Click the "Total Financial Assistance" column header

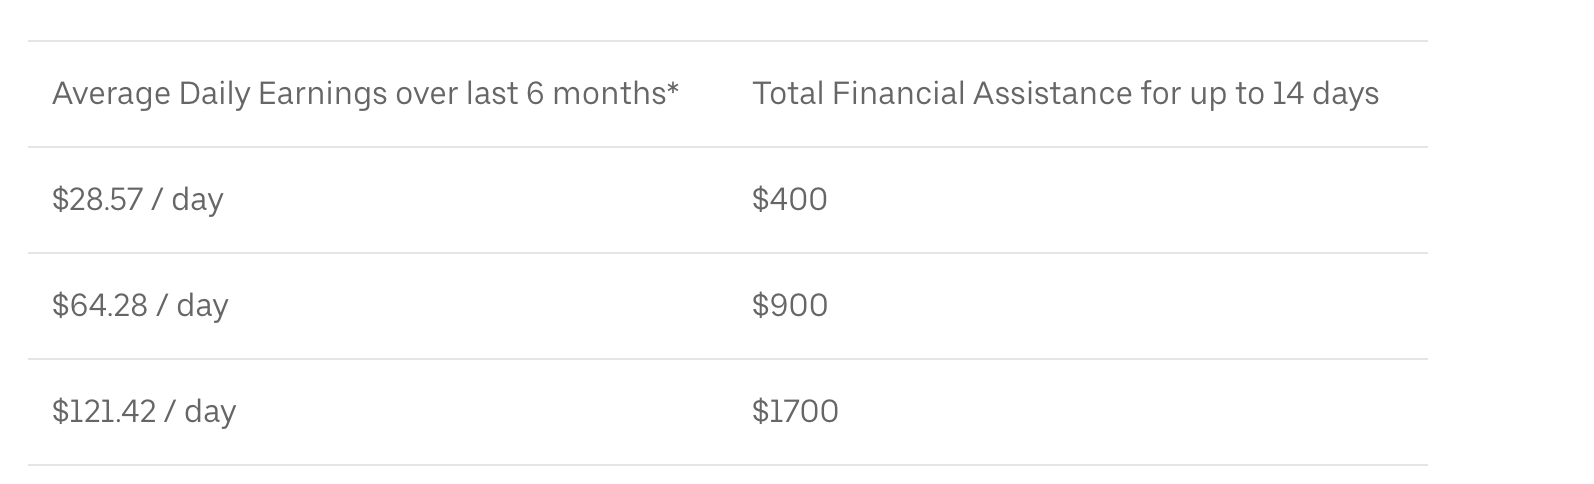click(1065, 94)
